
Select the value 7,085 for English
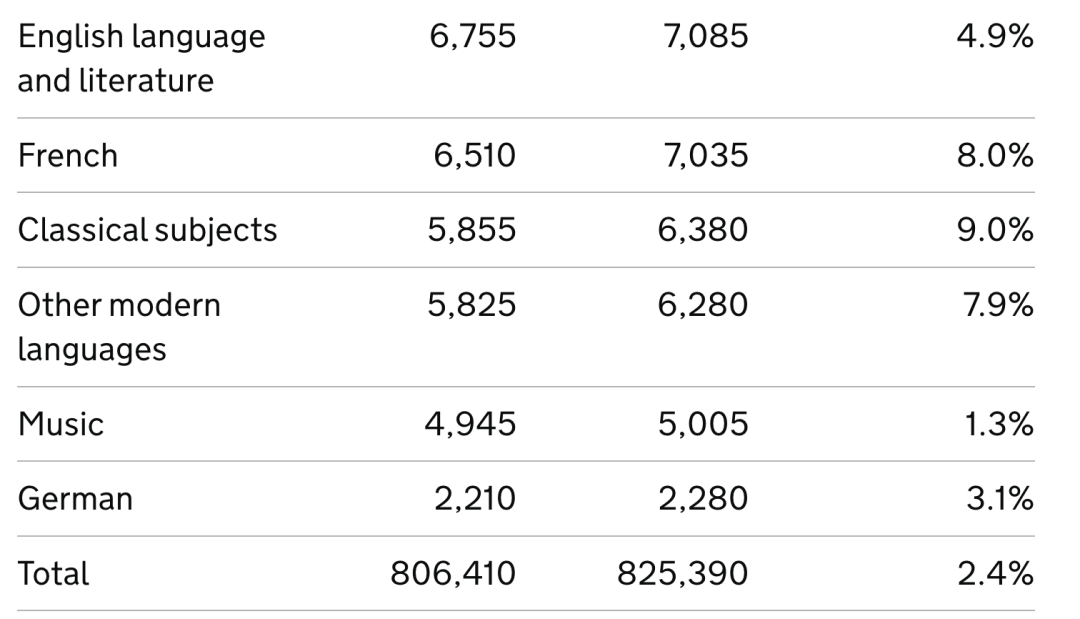click(x=705, y=36)
